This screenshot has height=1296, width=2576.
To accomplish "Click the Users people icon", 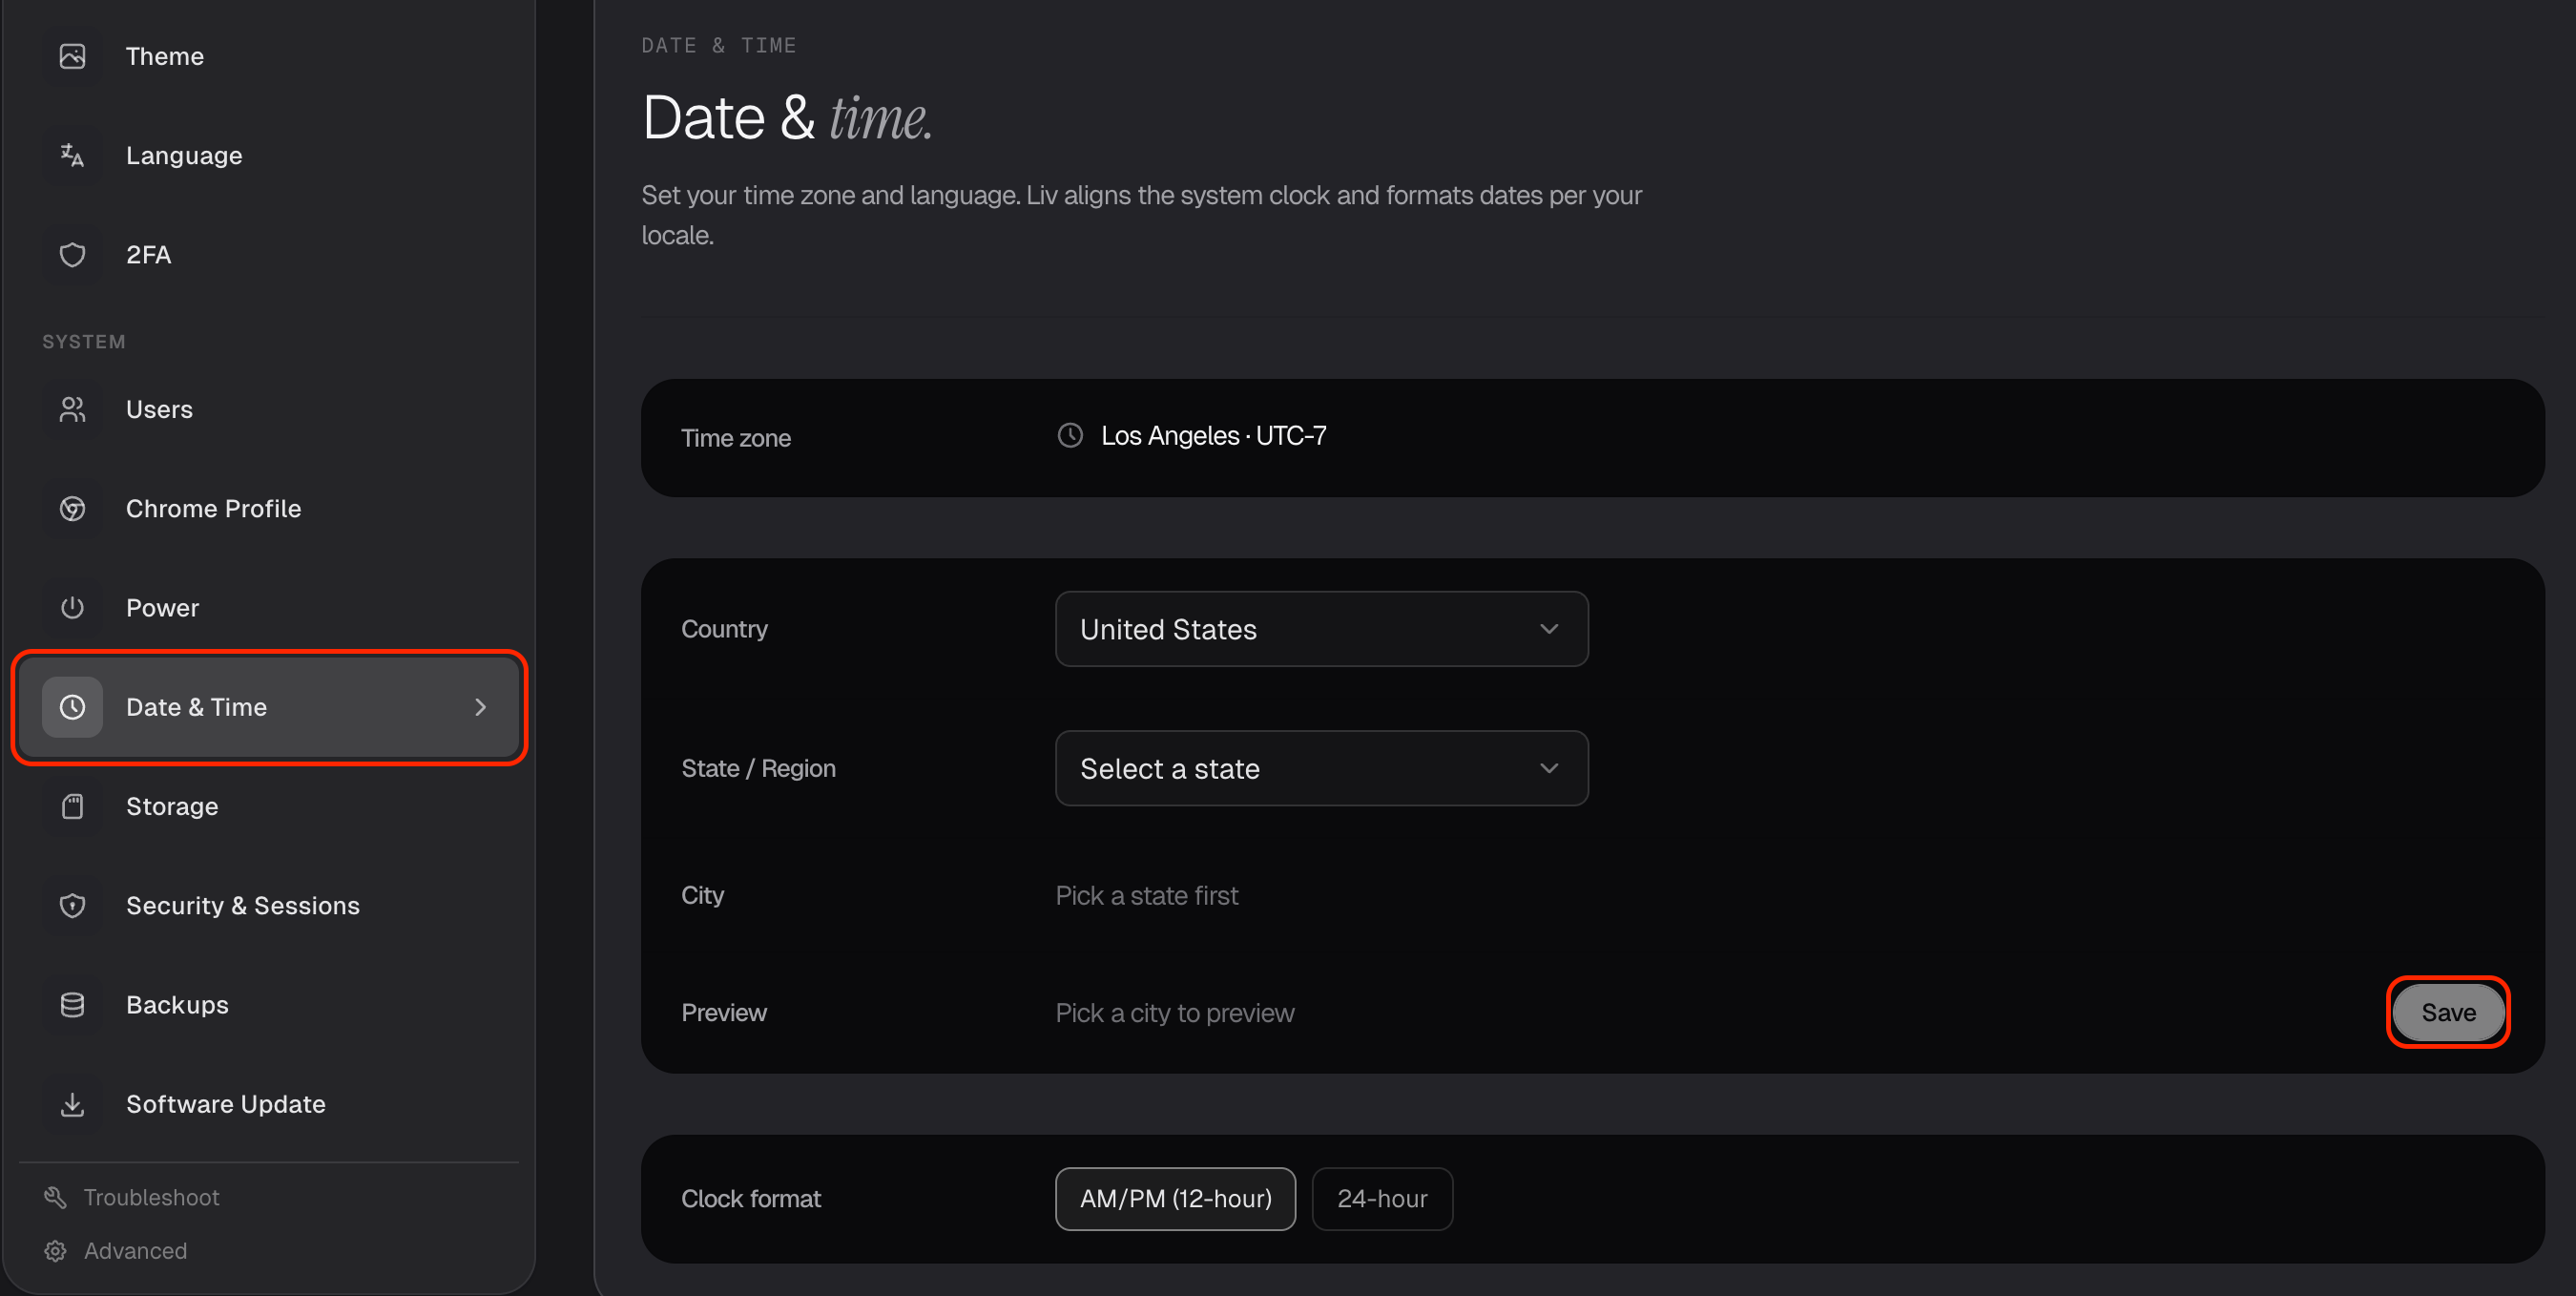I will click(x=72, y=409).
